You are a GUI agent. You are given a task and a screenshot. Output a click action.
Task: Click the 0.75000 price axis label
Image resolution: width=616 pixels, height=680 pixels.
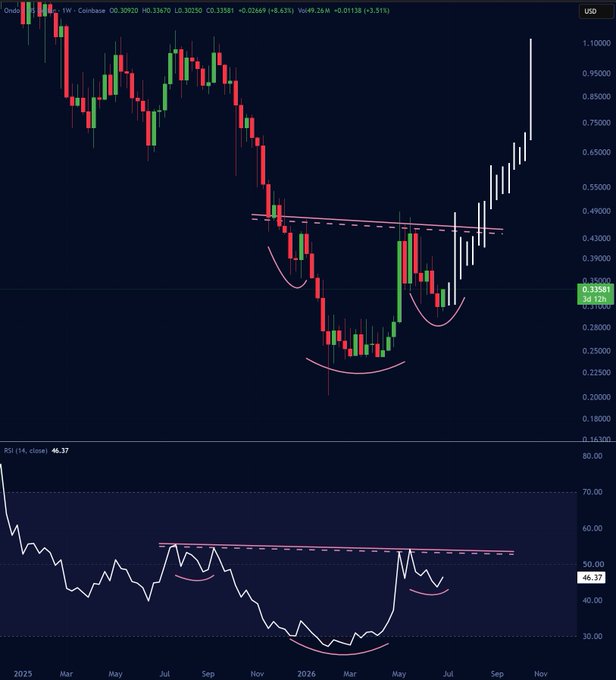coord(596,123)
